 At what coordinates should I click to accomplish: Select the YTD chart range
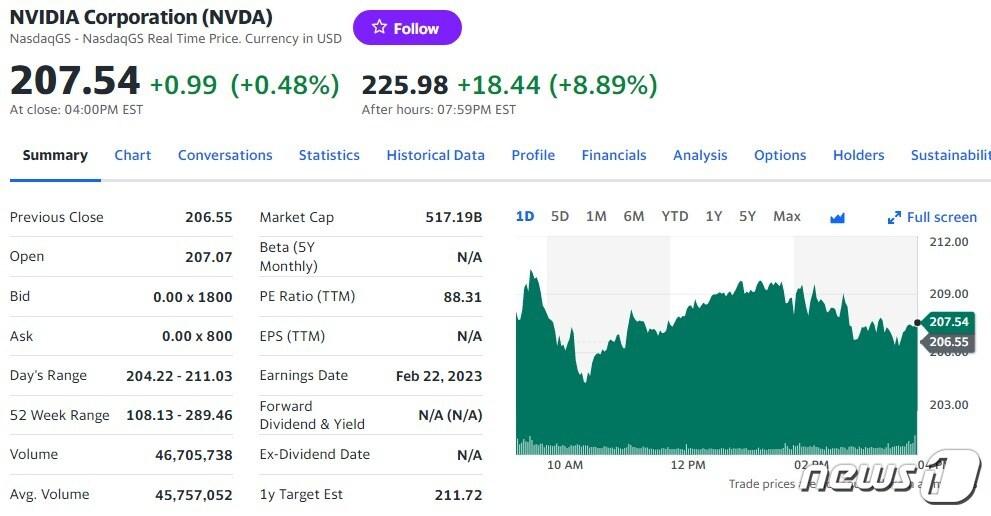(675, 216)
